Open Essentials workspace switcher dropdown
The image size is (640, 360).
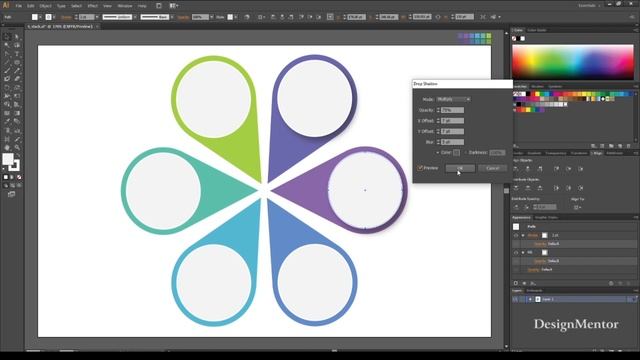pyautogui.click(x=589, y=6)
